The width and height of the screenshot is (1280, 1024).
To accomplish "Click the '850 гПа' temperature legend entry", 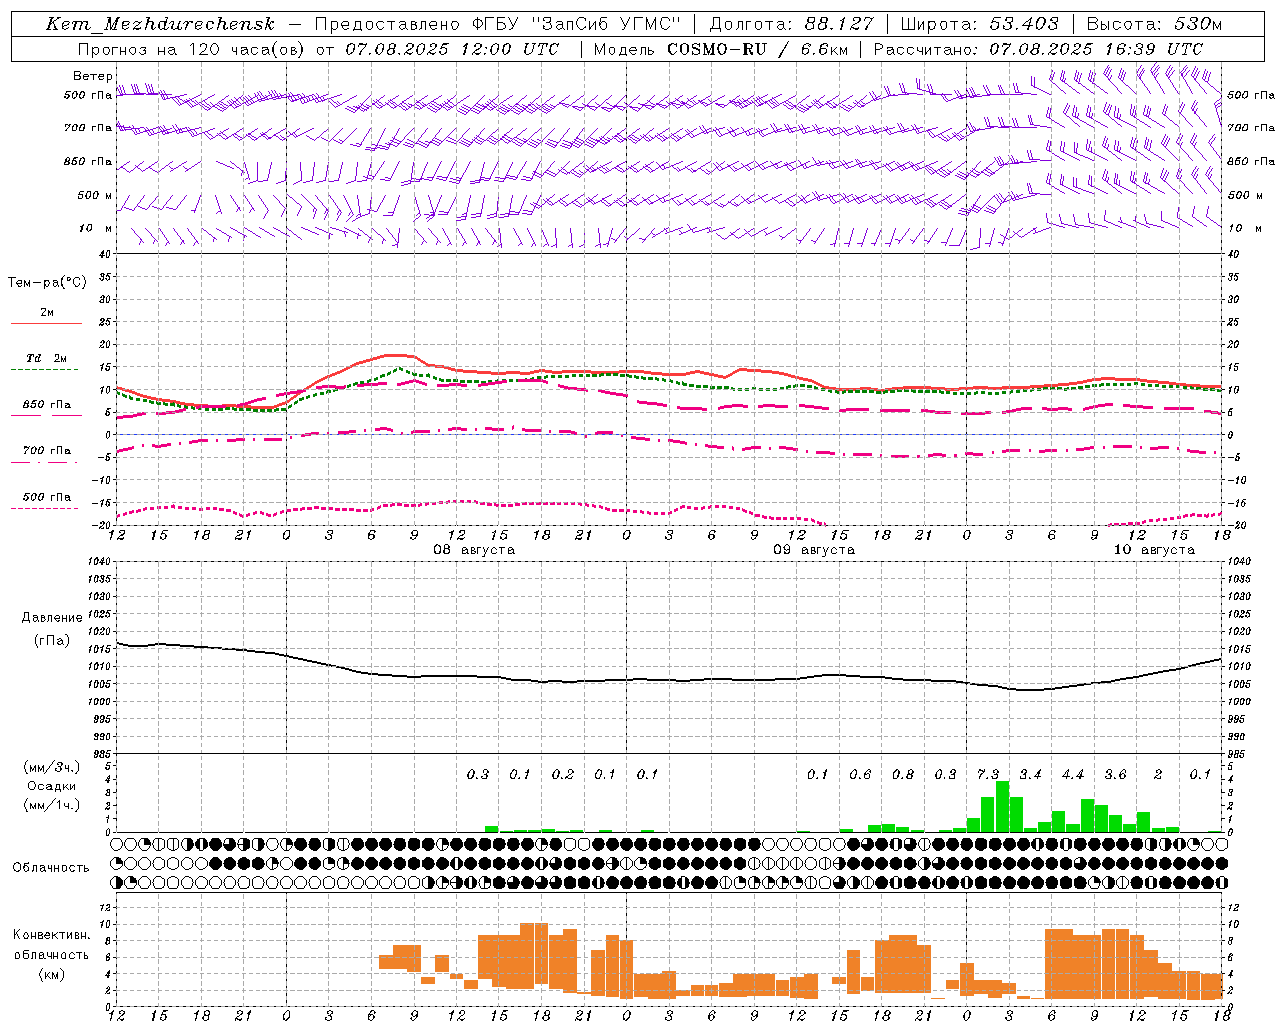I will point(46,404).
